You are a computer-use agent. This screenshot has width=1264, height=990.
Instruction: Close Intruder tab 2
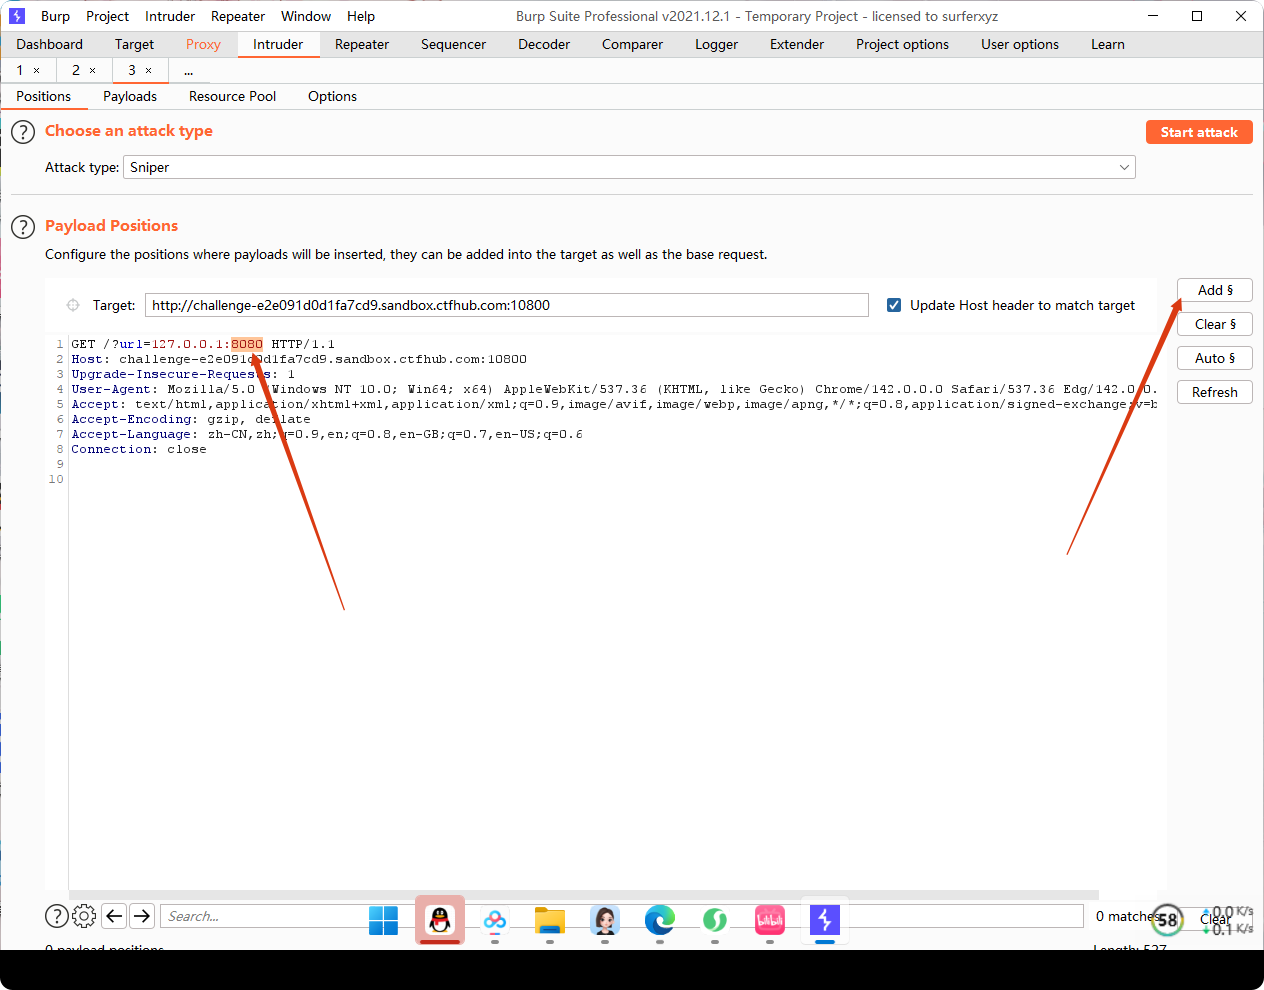click(93, 71)
